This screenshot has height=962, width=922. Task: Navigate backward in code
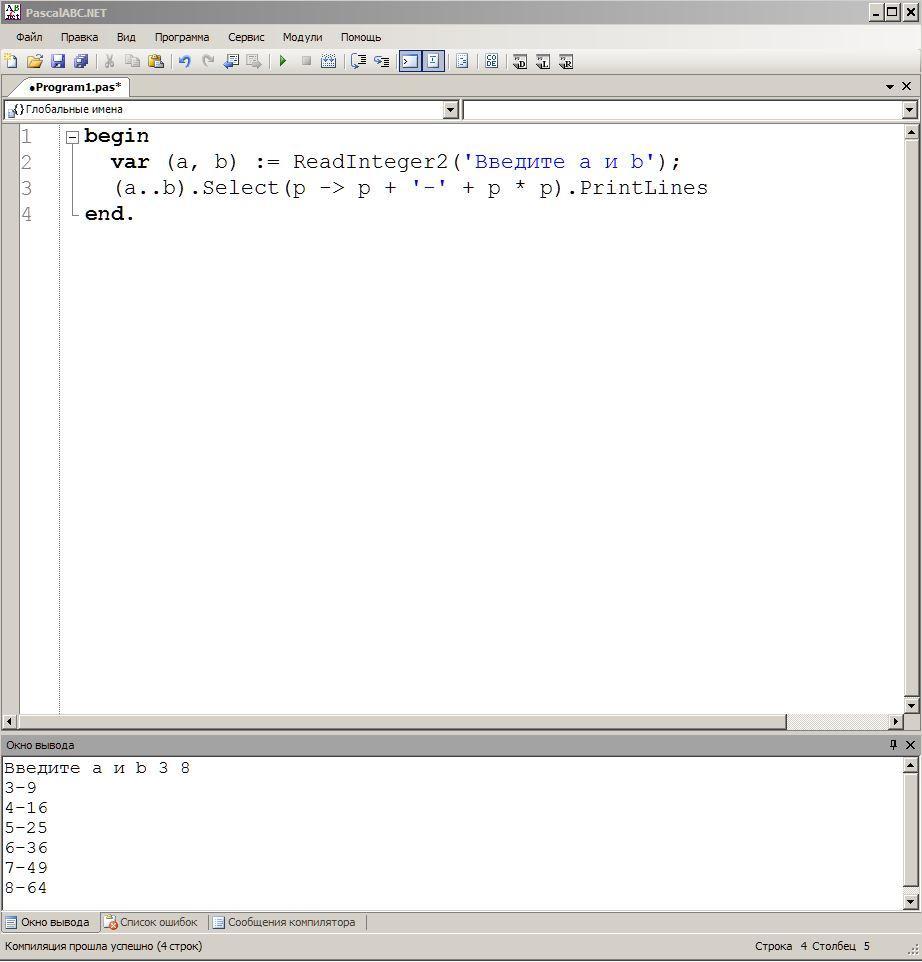click(231, 61)
